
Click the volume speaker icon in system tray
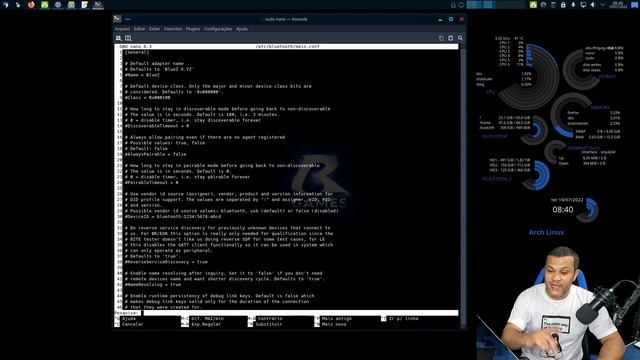(x=593, y=5)
